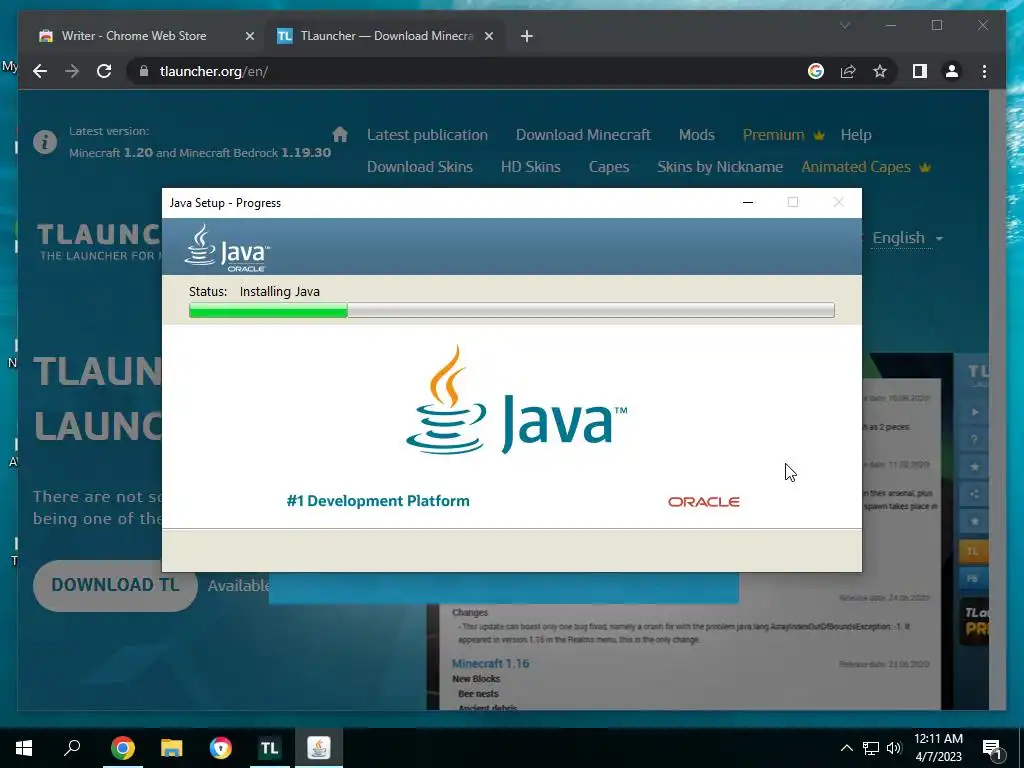Click yellow TL button in page sidebar

coord(972,551)
